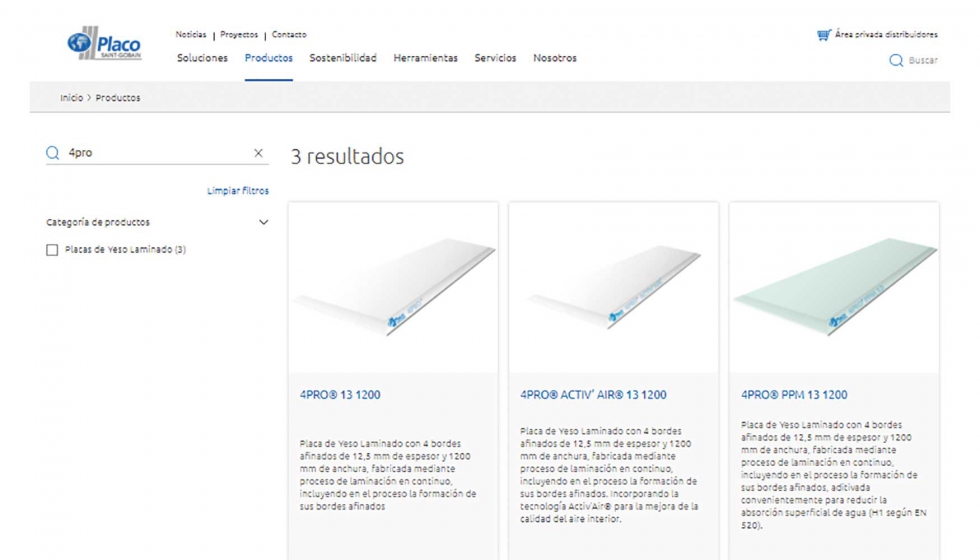Click in the 4pro search field
This screenshot has height=560, width=980.
(x=155, y=153)
